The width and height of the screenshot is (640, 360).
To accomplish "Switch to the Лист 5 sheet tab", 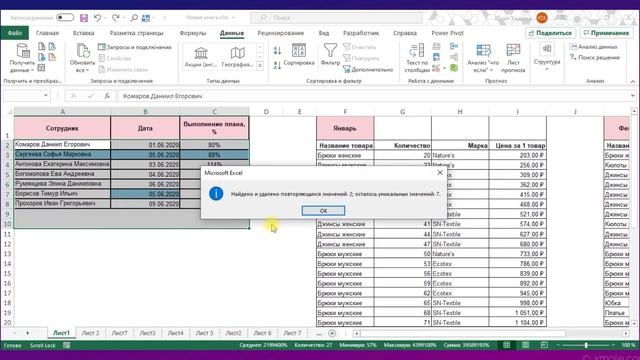I will click(x=204, y=333).
